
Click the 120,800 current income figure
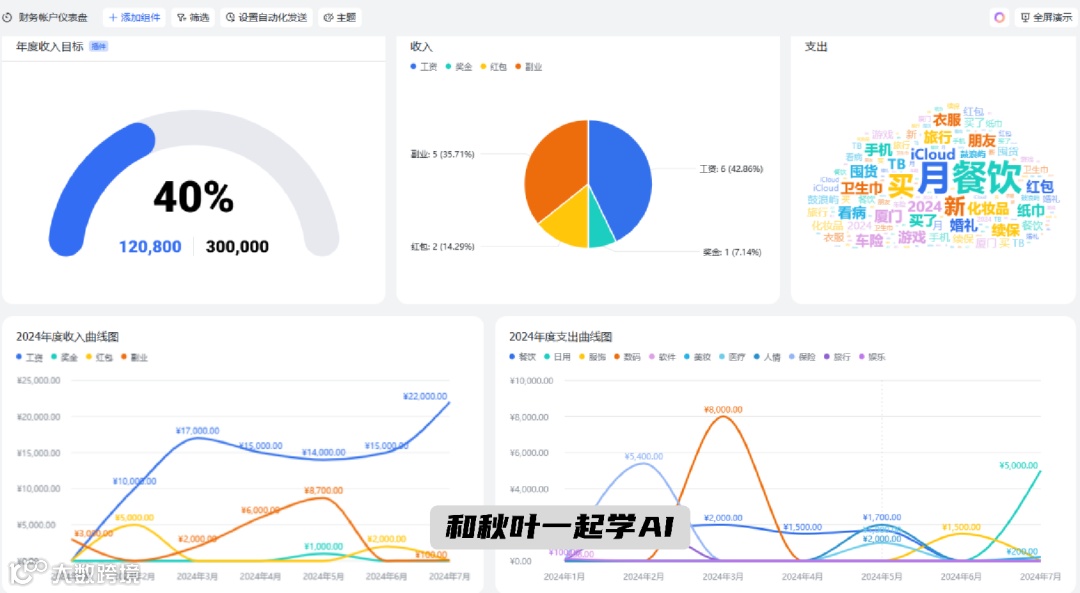tap(150, 247)
